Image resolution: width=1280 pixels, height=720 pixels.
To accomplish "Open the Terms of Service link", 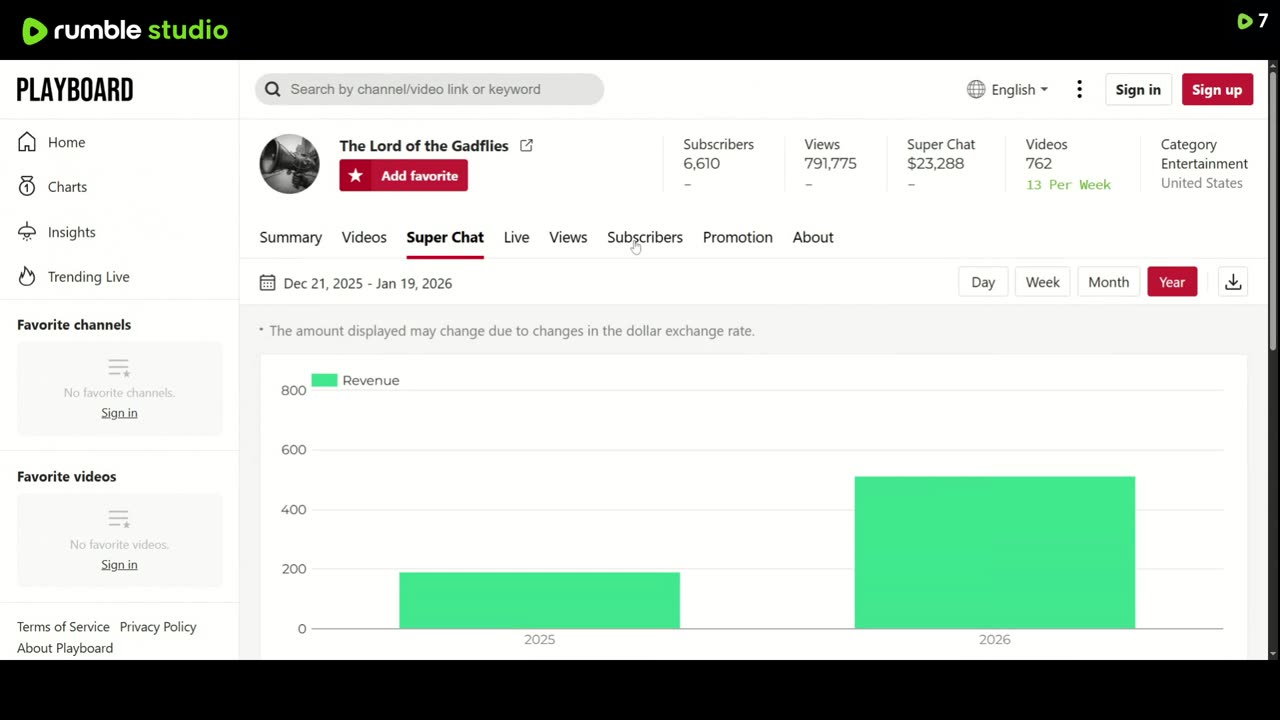I will pos(63,627).
